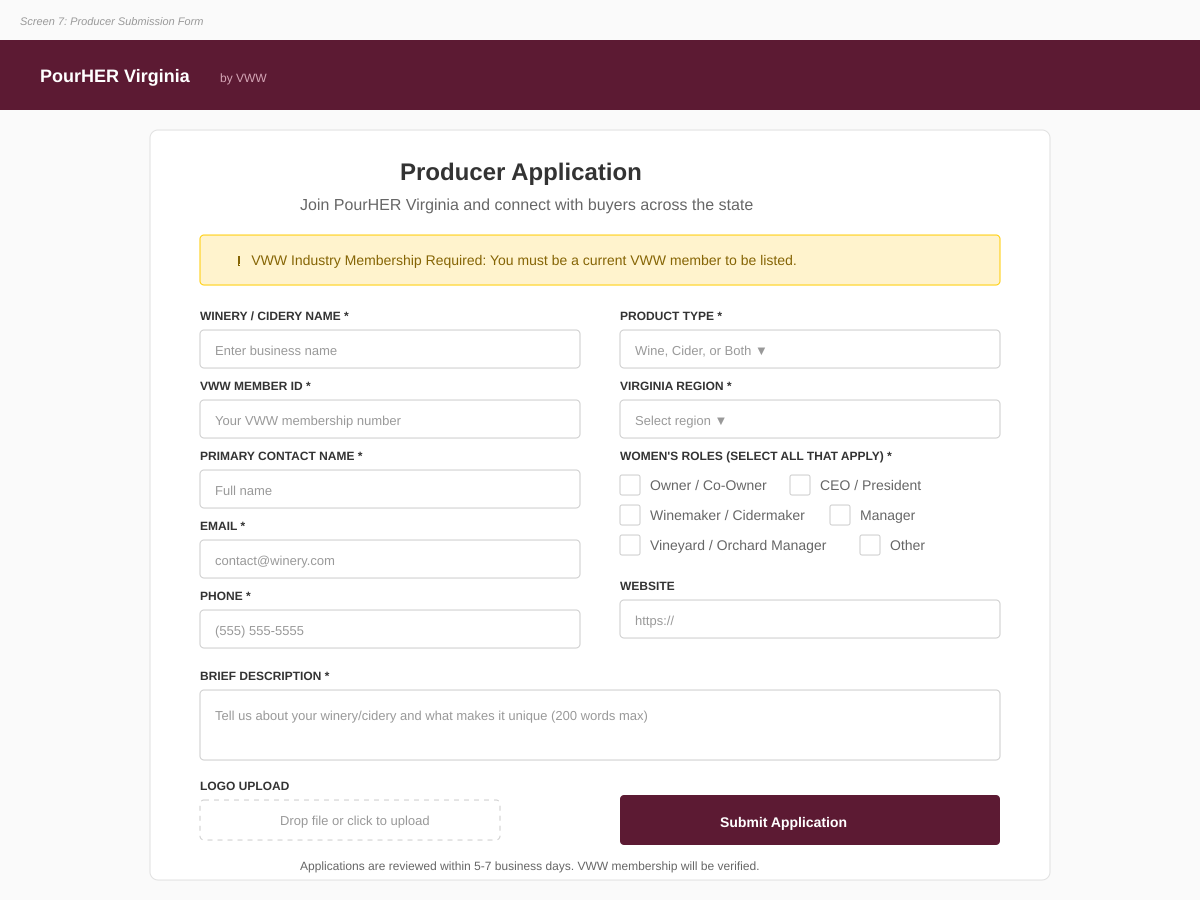Open the Product Type dropdown

pyautogui.click(x=810, y=349)
